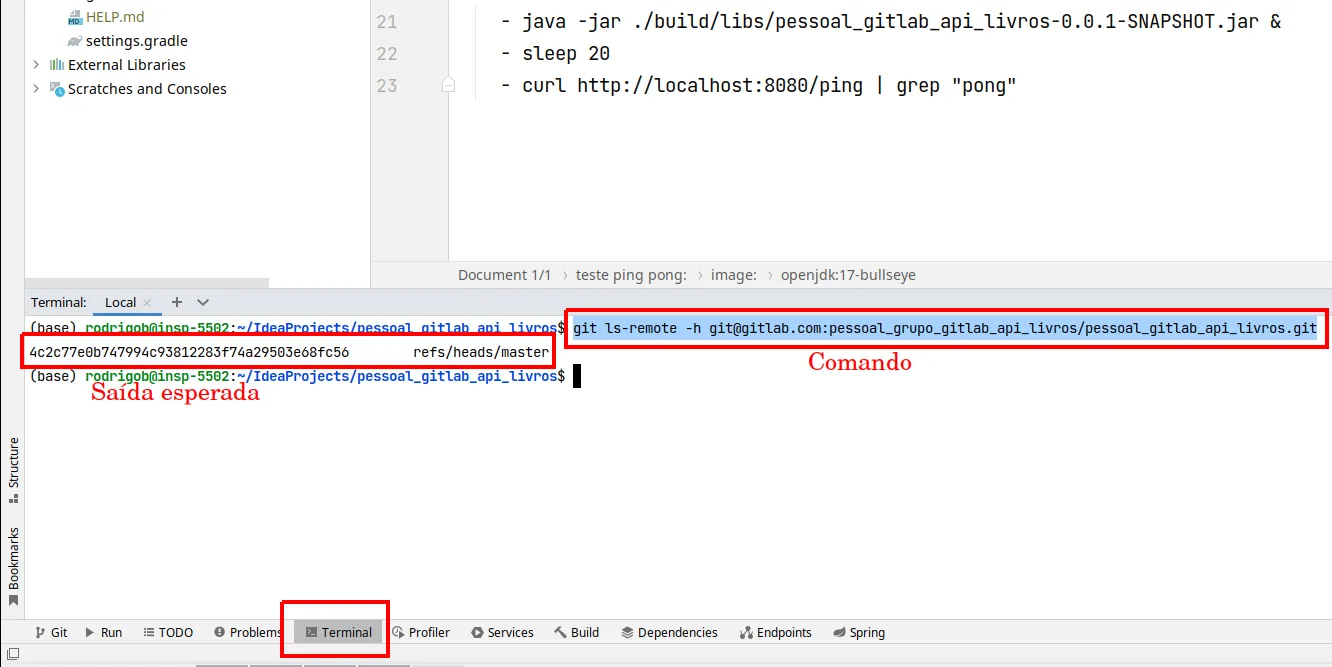Image resolution: width=1332 pixels, height=667 pixels.
Task: Expand the Scratches and Consoles node
Action: (x=36, y=89)
